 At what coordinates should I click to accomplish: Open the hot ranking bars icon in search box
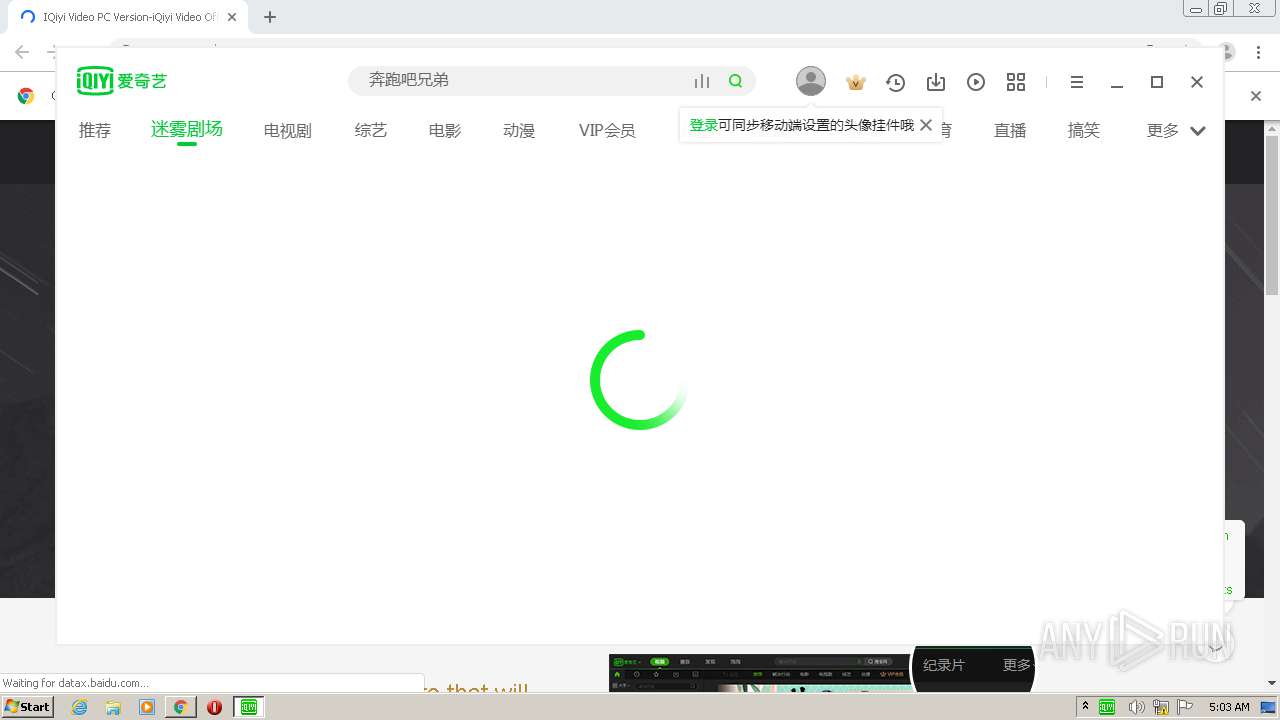coord(702,81)
